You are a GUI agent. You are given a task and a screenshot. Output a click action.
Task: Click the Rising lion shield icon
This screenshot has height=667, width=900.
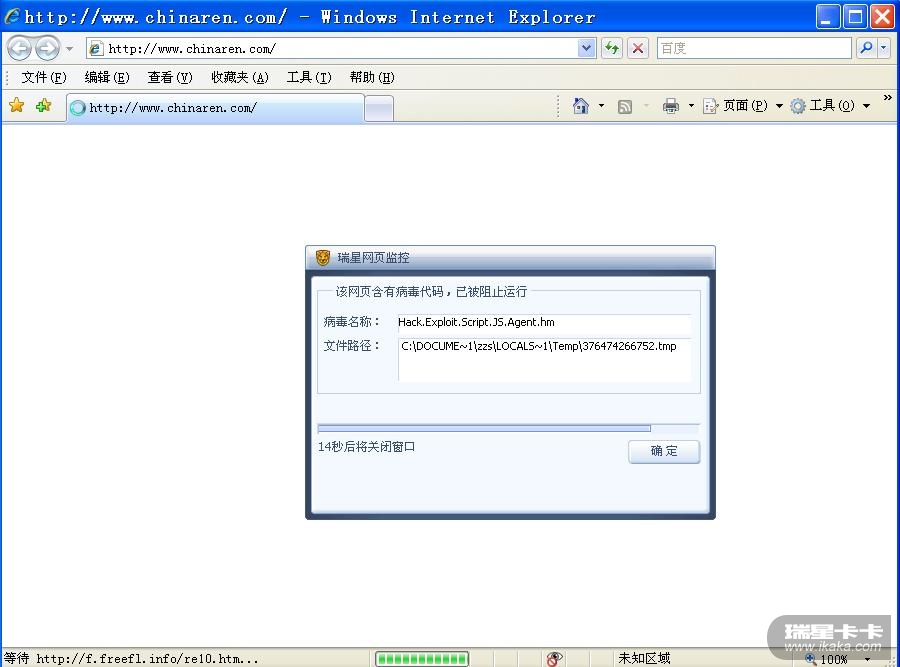(323, 258)
